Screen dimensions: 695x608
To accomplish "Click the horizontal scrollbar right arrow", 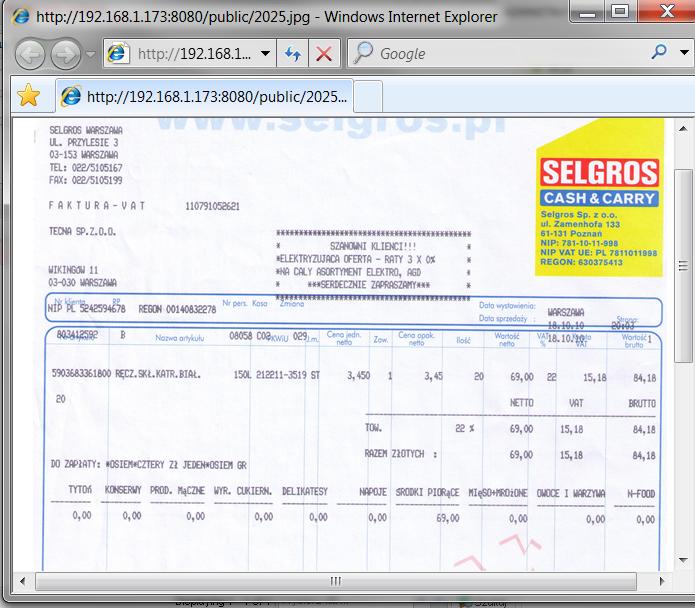I will click(x=662, y=581).
